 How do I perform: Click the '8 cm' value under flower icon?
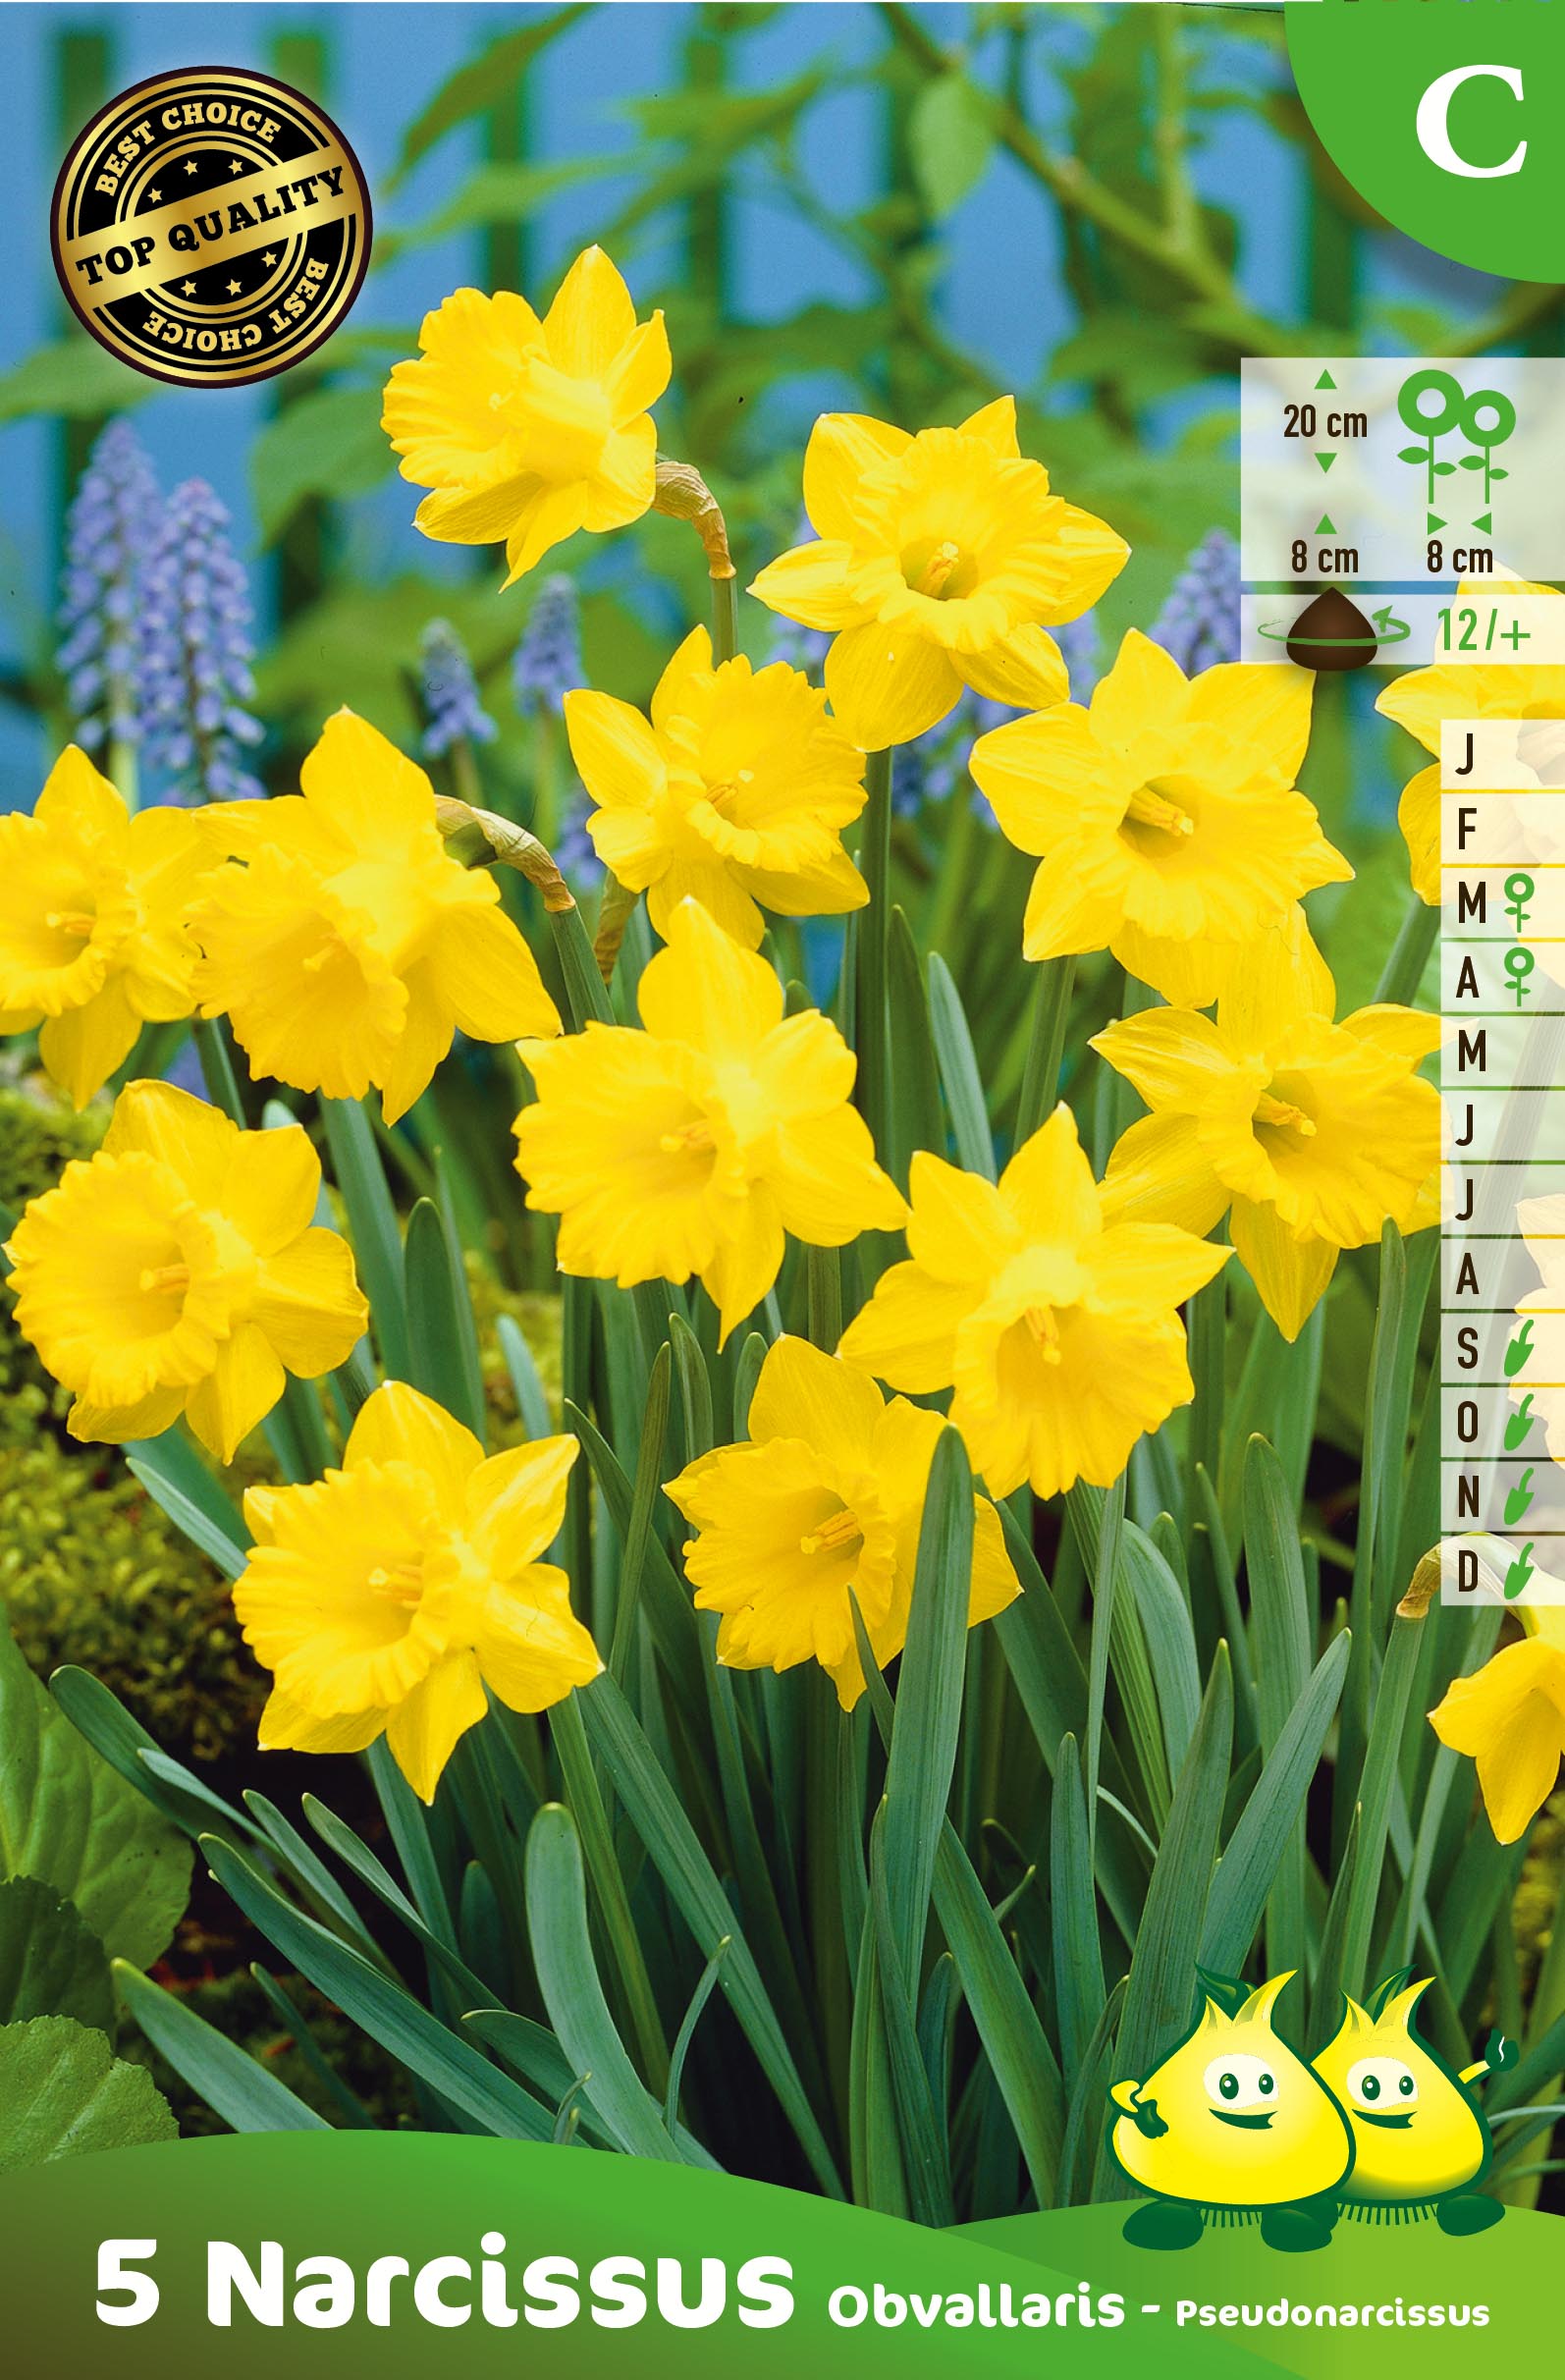pyautogui.click(x=1459, y=558)
